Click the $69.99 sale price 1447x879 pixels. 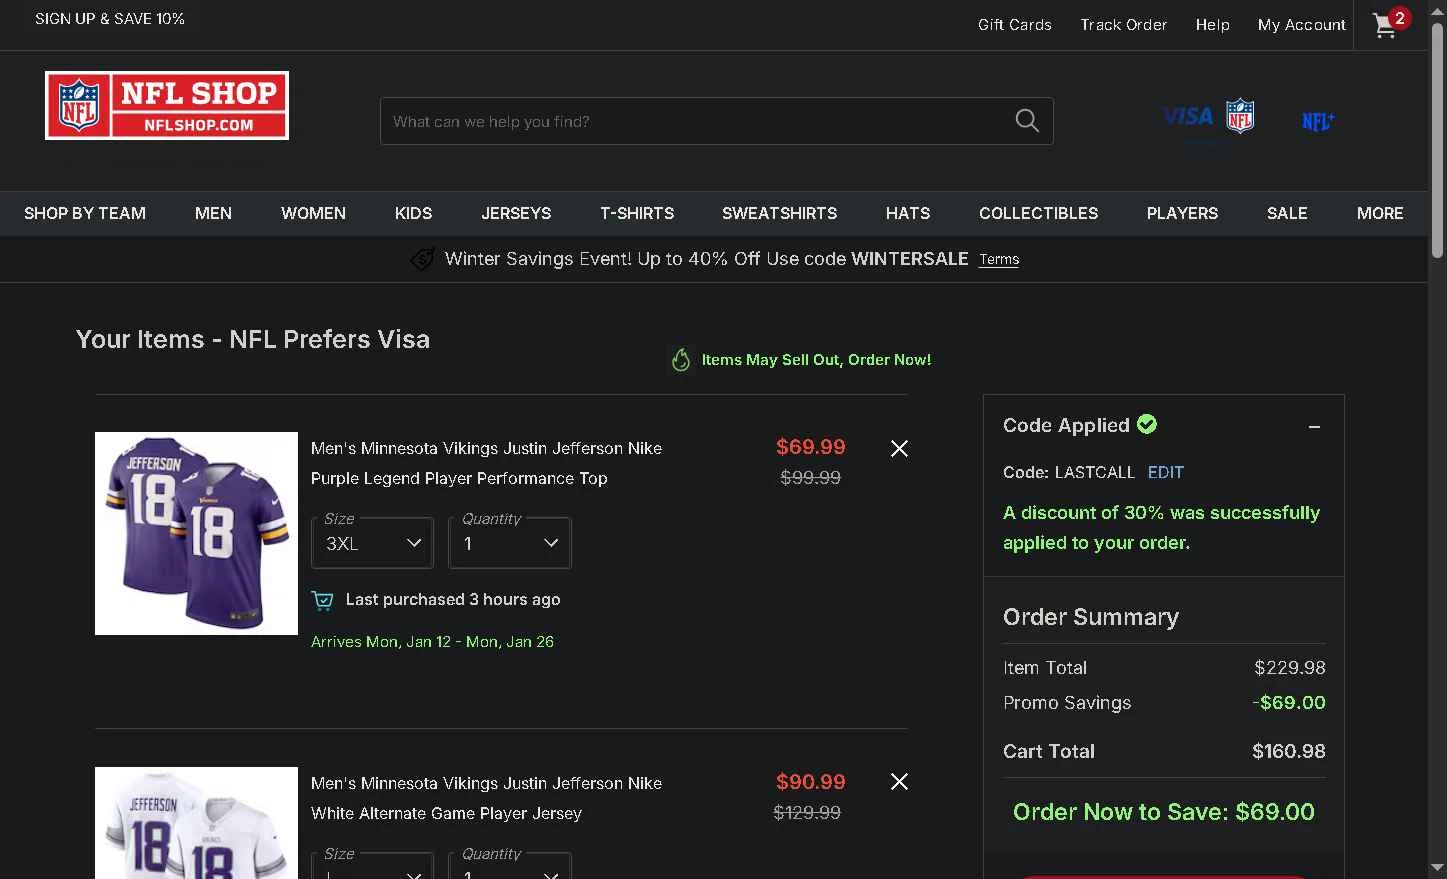[x=811, y=447]
